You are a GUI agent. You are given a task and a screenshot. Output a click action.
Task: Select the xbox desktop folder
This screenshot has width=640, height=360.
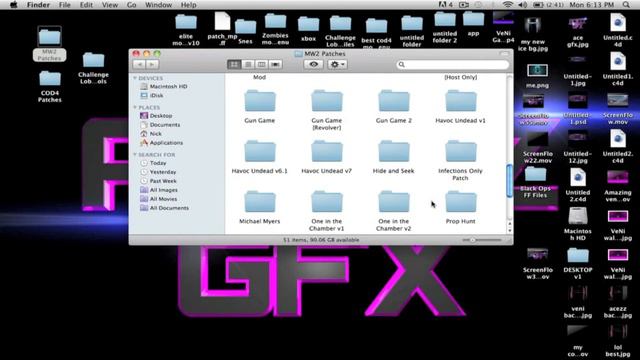[x=309, y=29]
